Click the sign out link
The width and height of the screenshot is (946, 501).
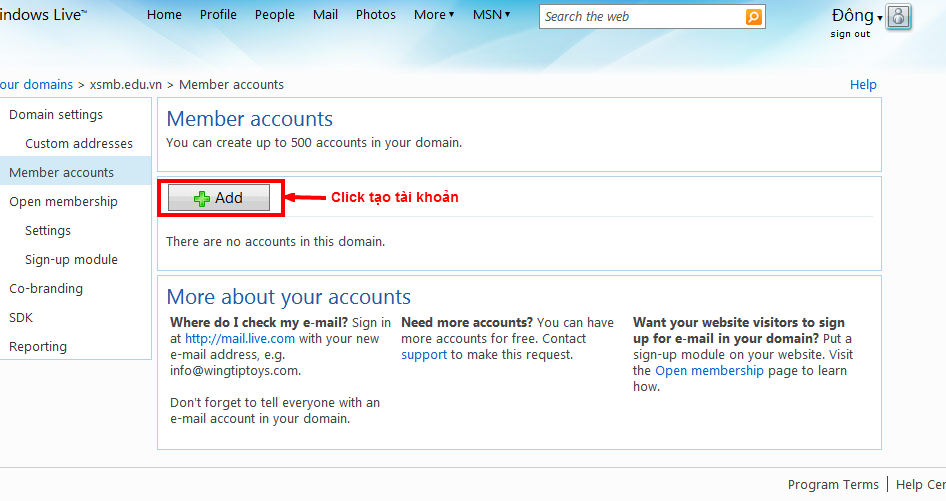click(x=850, y=34)
